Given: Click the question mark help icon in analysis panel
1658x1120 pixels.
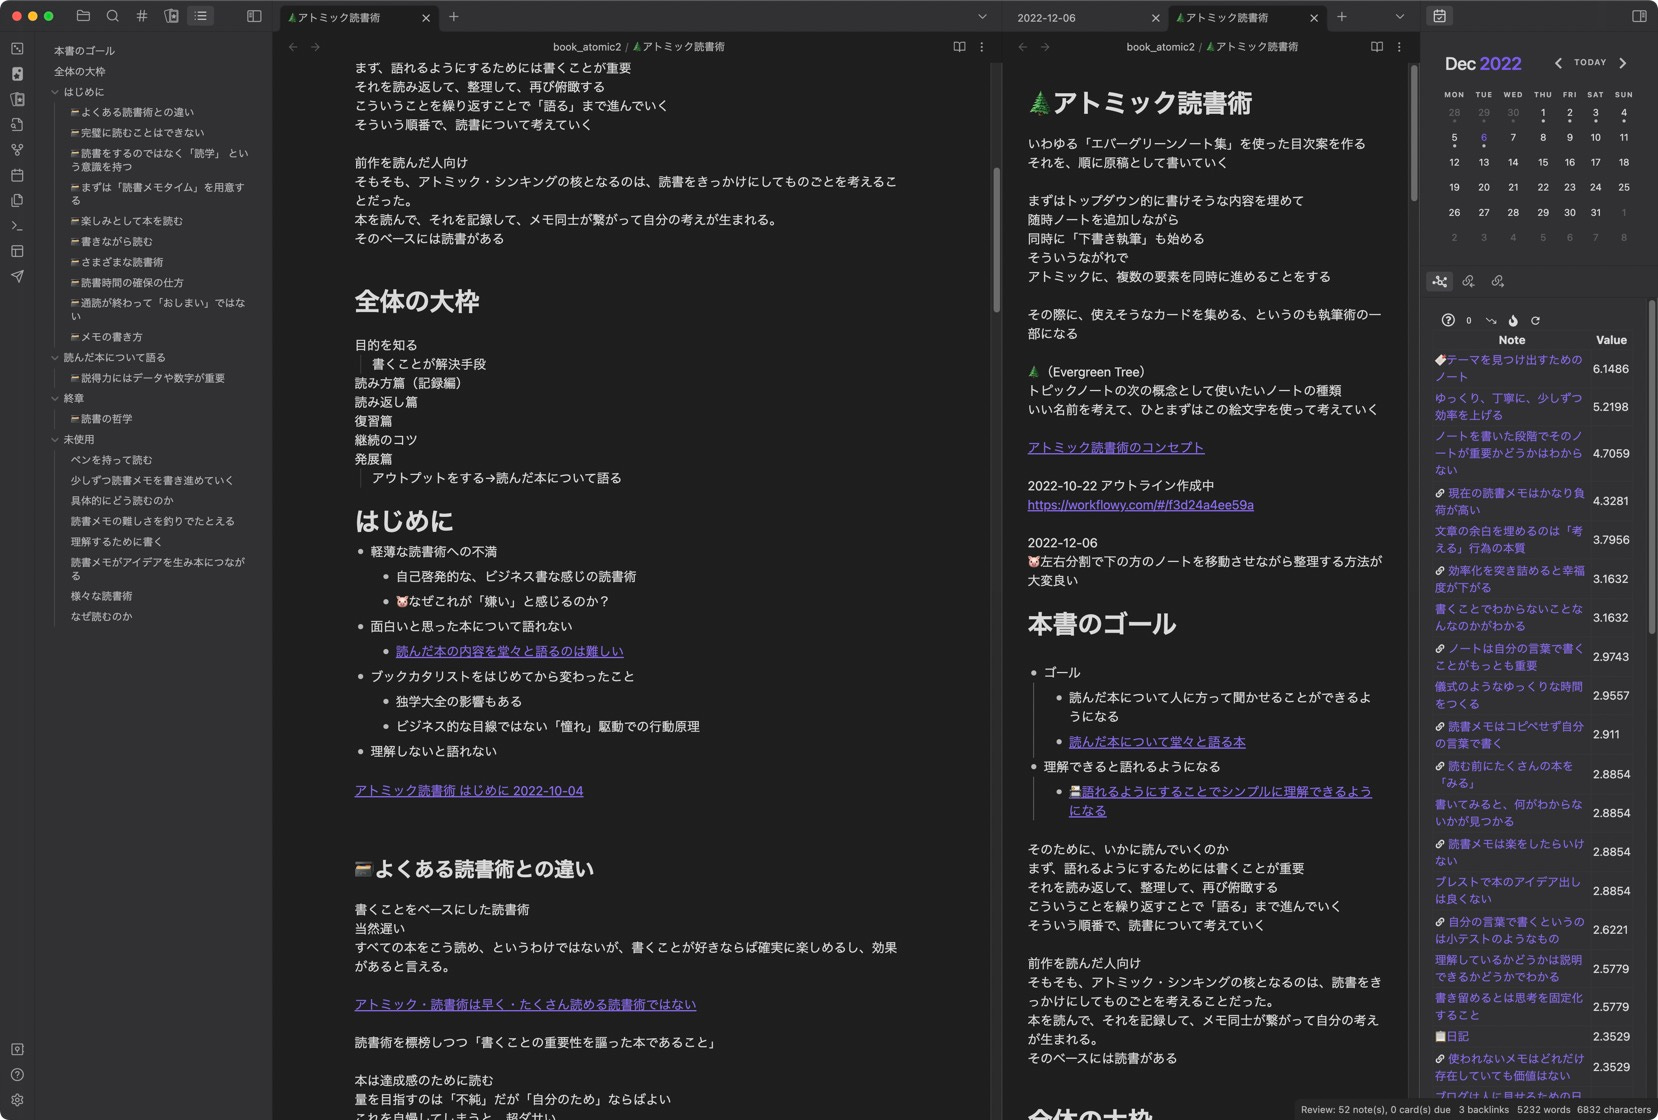Looking at the screenshot, I should pyautogui.click(x=1447, y=320).
